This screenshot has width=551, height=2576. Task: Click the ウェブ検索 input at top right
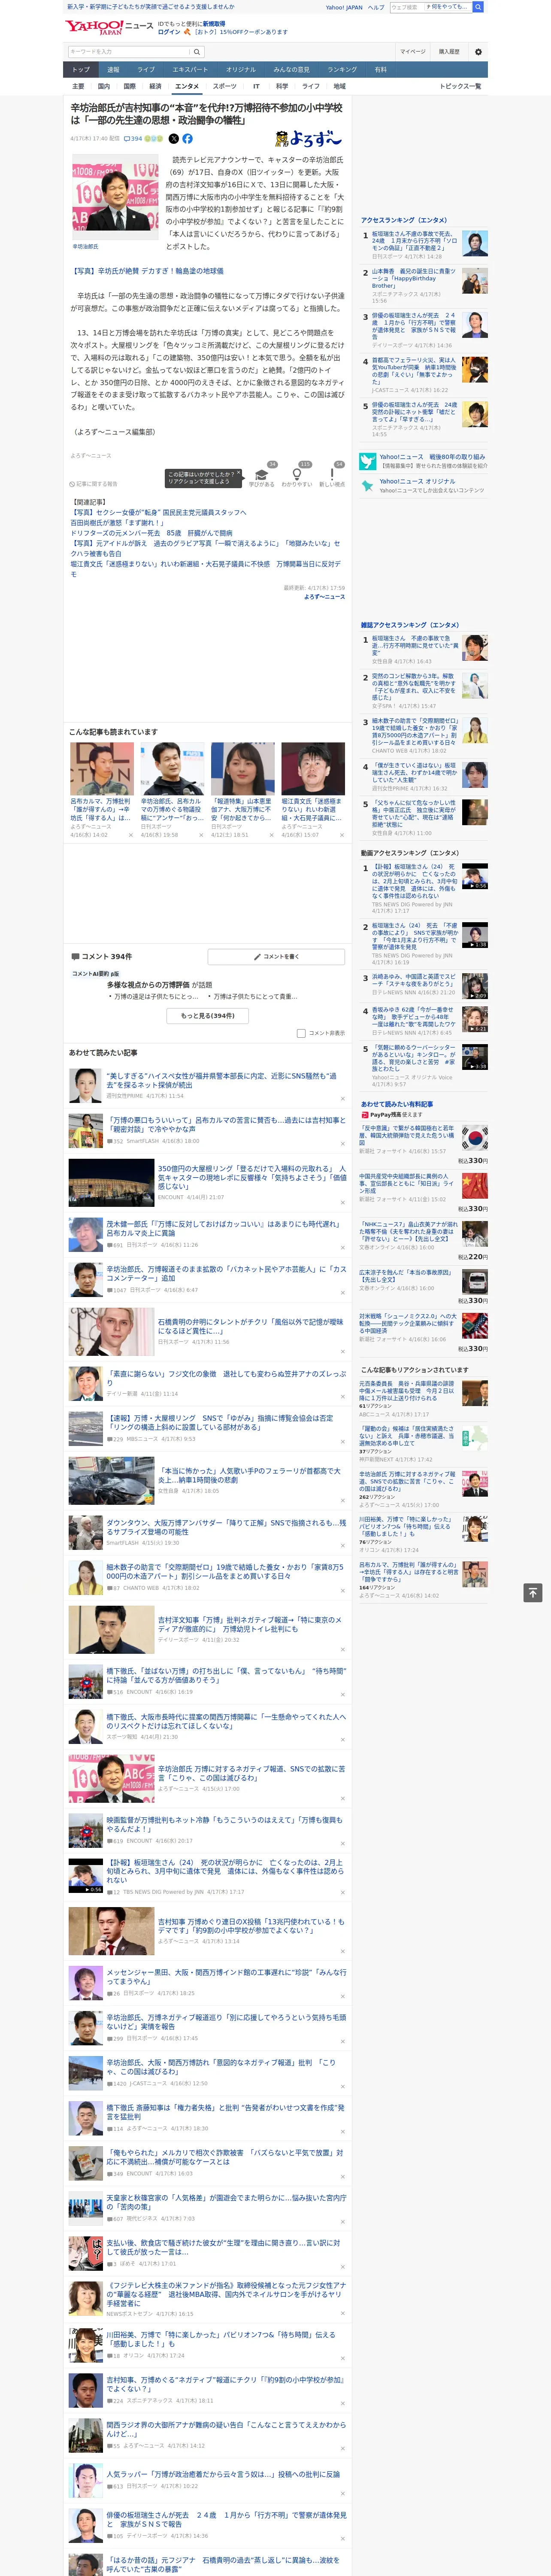(407, 7)
